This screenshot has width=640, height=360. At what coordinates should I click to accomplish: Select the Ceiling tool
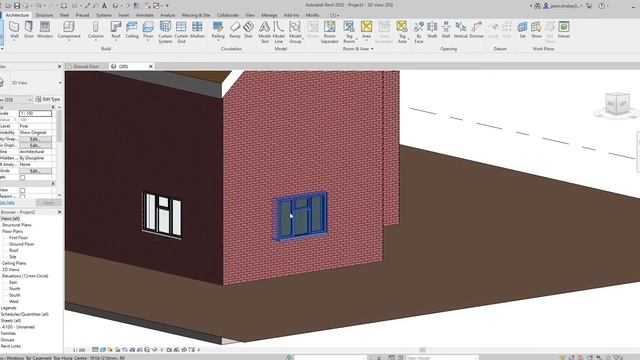click(131, 30)
